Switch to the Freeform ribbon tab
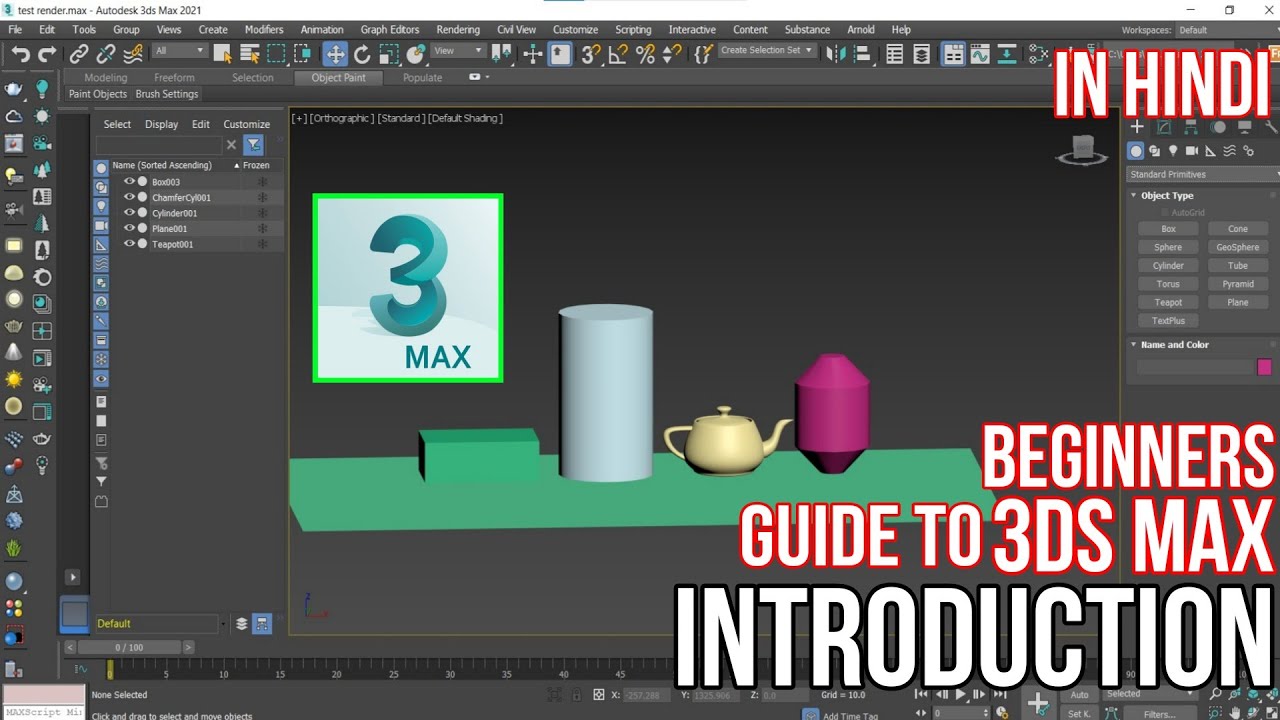Image resolution: width=1280 pixels, height=720 pixels. coord(174,78)
